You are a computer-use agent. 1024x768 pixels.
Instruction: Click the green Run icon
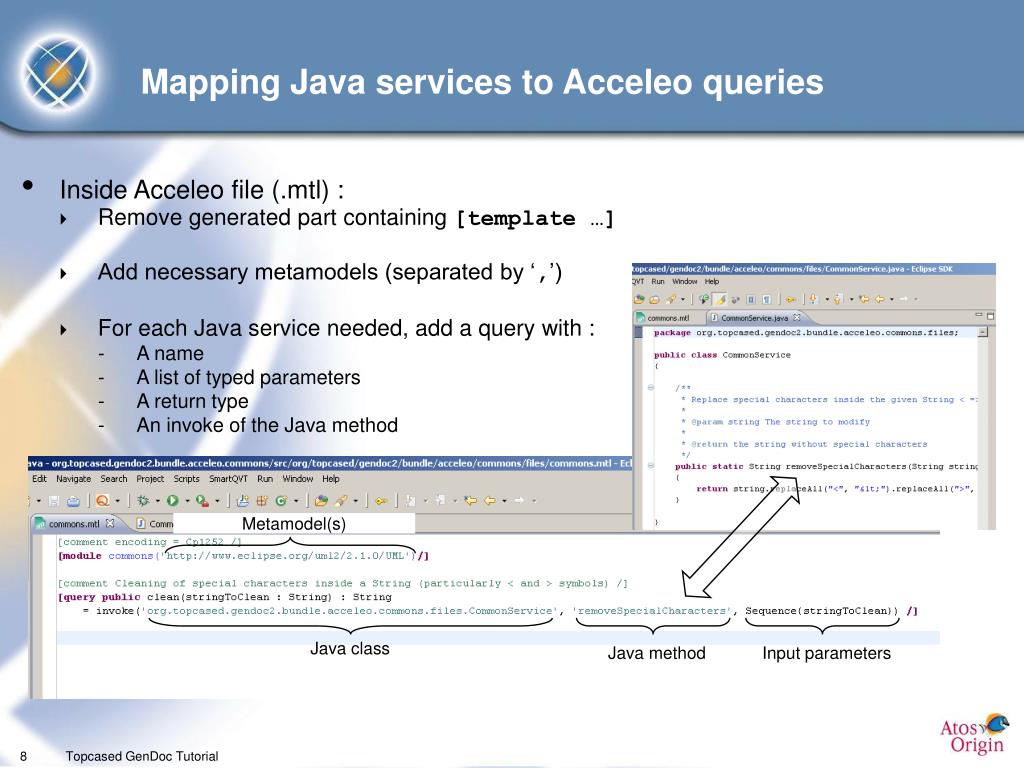coord(172,501)
